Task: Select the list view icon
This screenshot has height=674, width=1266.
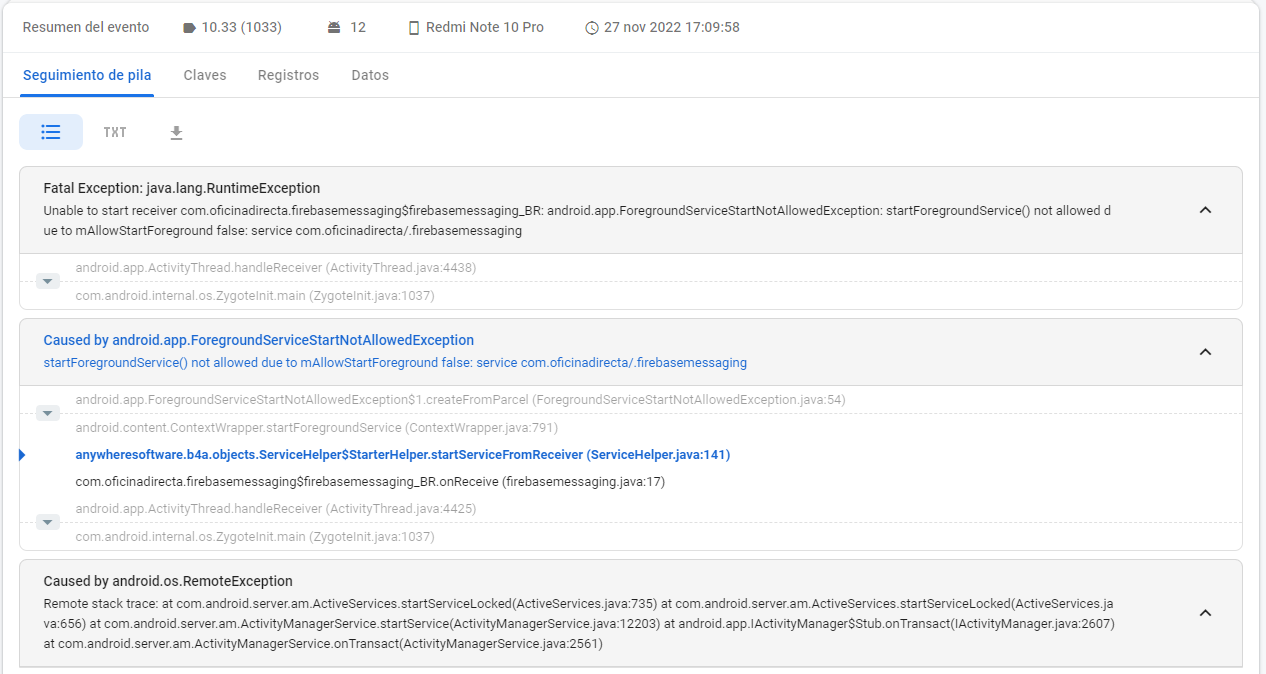Action: (51, 132)
